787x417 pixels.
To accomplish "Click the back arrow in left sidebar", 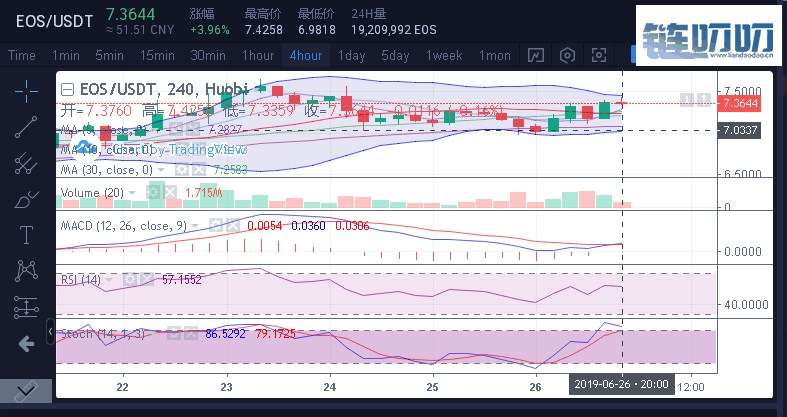I will pyautogui.click(x=26, y=344).
